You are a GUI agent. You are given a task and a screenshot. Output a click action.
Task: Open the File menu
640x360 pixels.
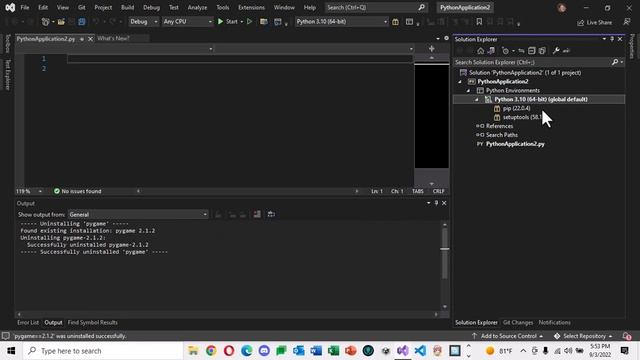[25, 7]
